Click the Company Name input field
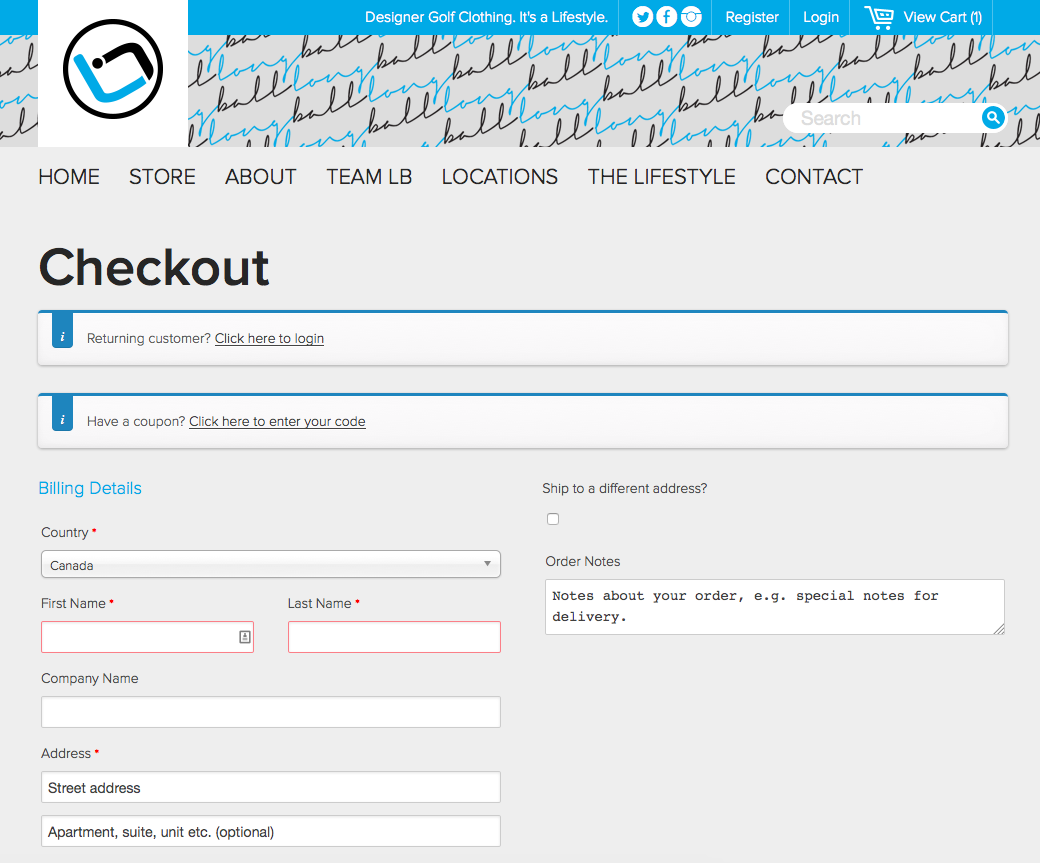 270,712
